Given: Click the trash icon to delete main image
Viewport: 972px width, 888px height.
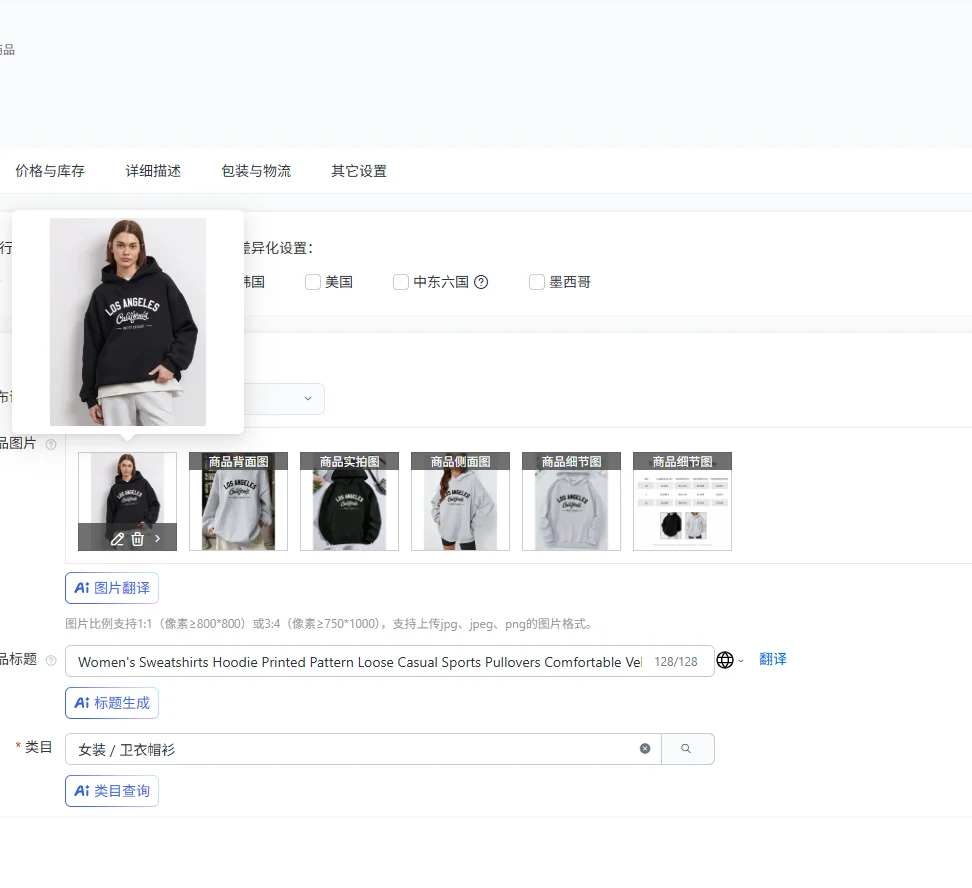Looking at the screenshot, I should click(x=138, y=538).
